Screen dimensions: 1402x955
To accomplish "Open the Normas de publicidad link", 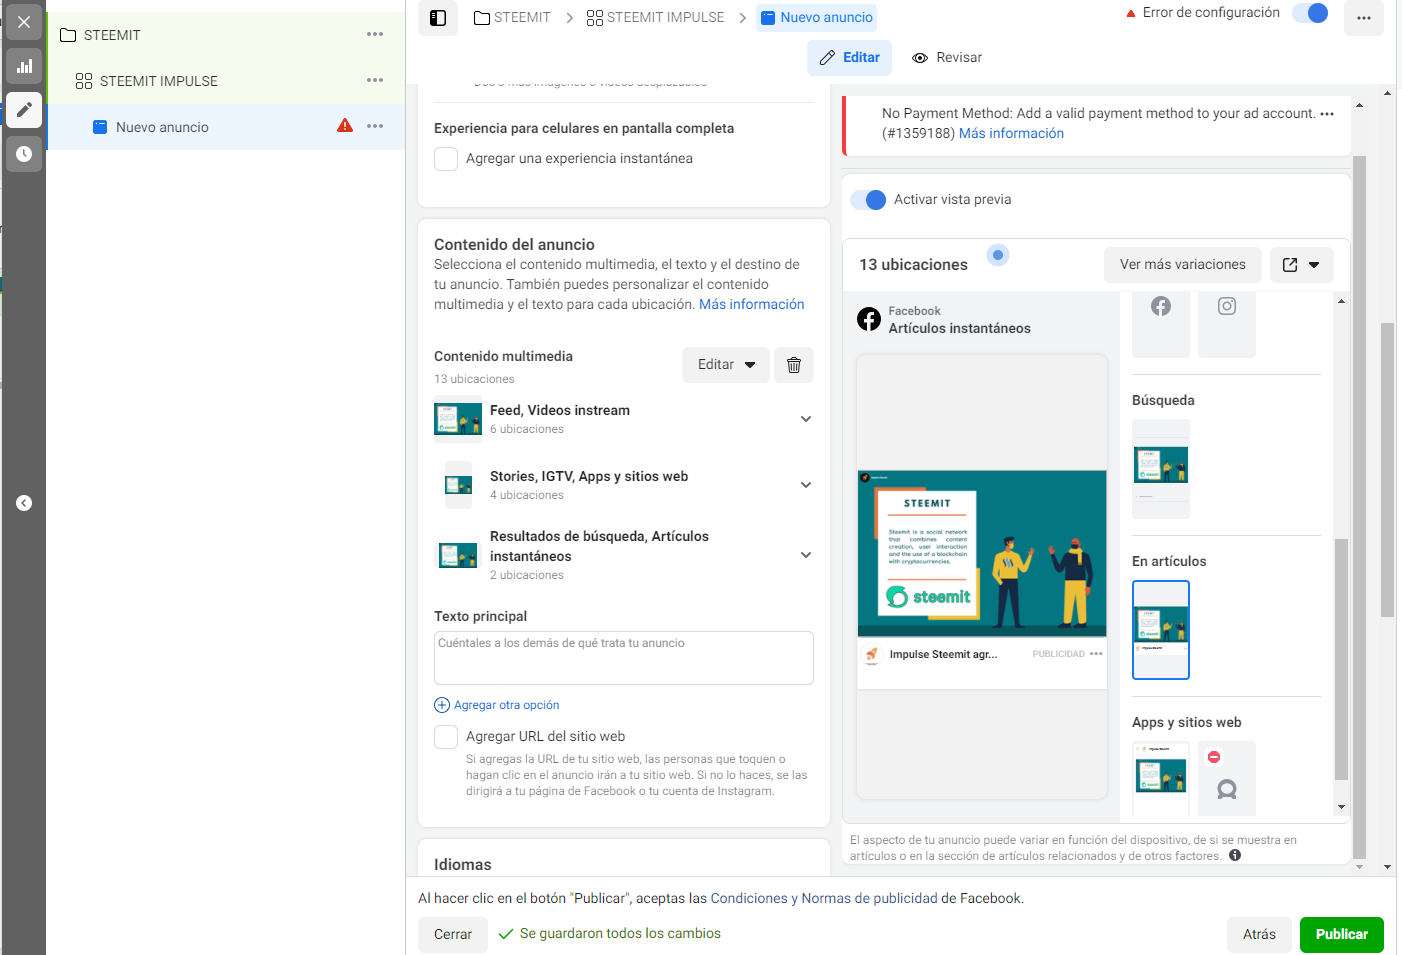I will (870, 898).
